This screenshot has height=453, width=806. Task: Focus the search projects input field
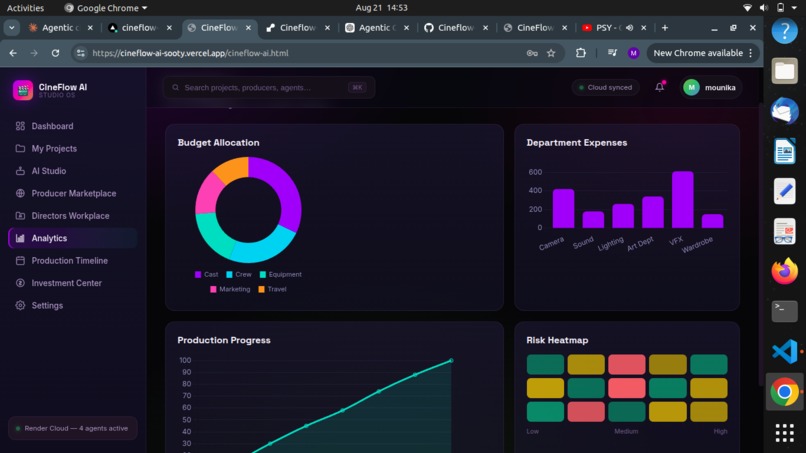click(269, 87)
